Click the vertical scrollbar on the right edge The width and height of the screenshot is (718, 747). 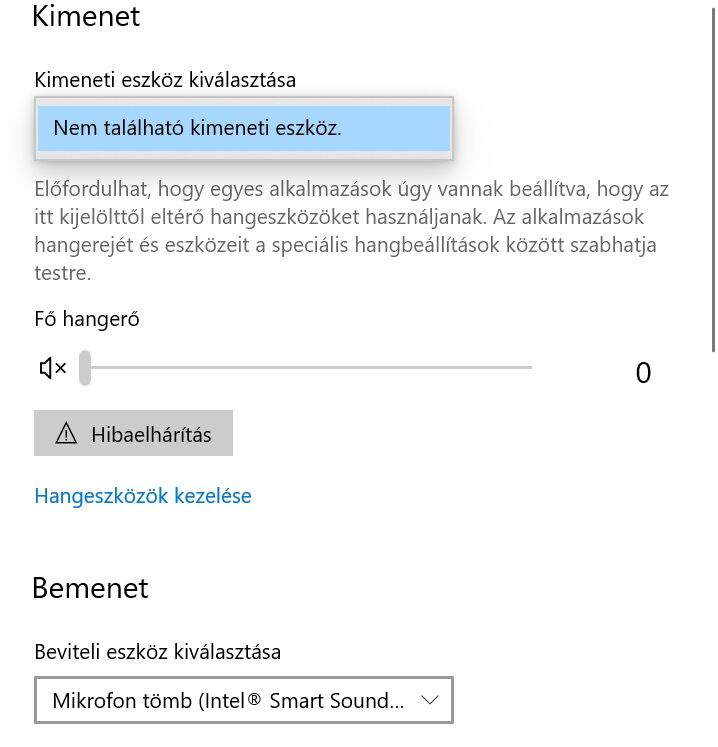713,181
